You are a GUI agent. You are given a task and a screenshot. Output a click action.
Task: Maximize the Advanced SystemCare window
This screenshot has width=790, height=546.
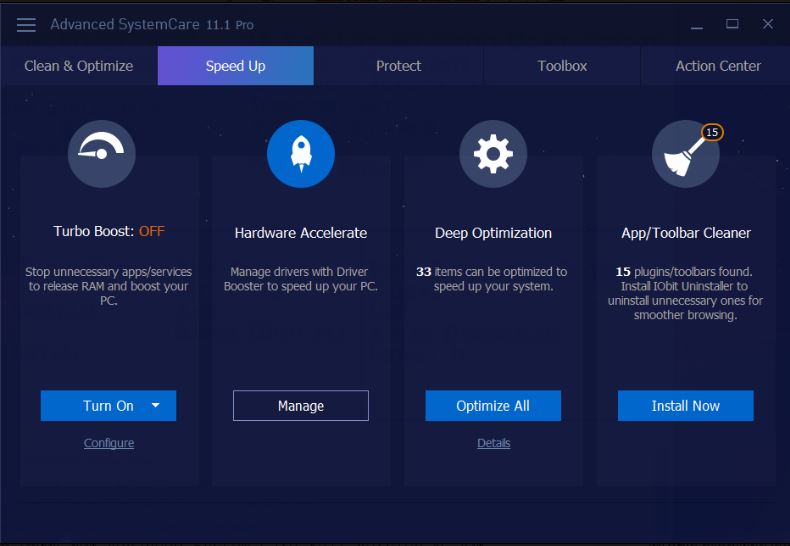click(x=732, y=24)
